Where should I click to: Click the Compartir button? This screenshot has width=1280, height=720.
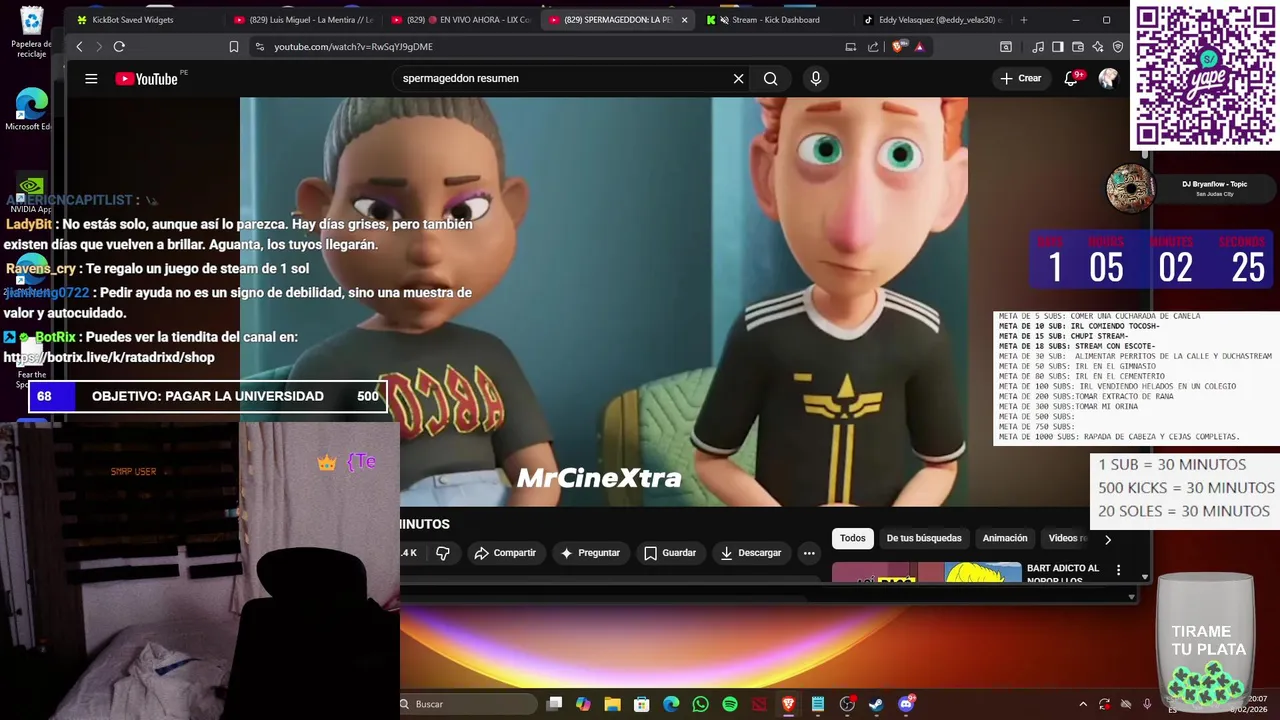(x=505, y=553)
